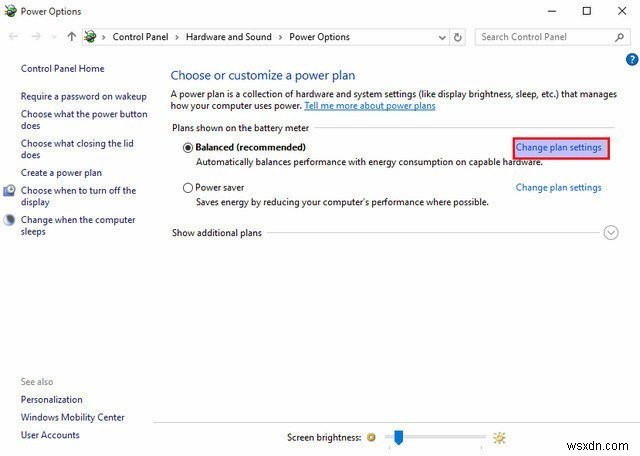The width and height of the screenshot is (640, 456).
Task: Go forward with the right arrow
Action: pos(36,37)
